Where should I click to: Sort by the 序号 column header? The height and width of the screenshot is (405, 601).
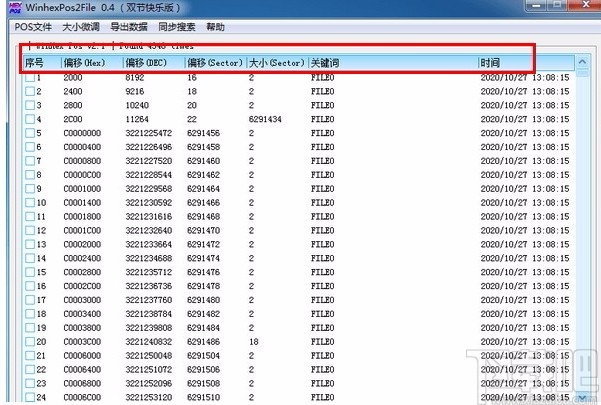(x=42, y=63)
